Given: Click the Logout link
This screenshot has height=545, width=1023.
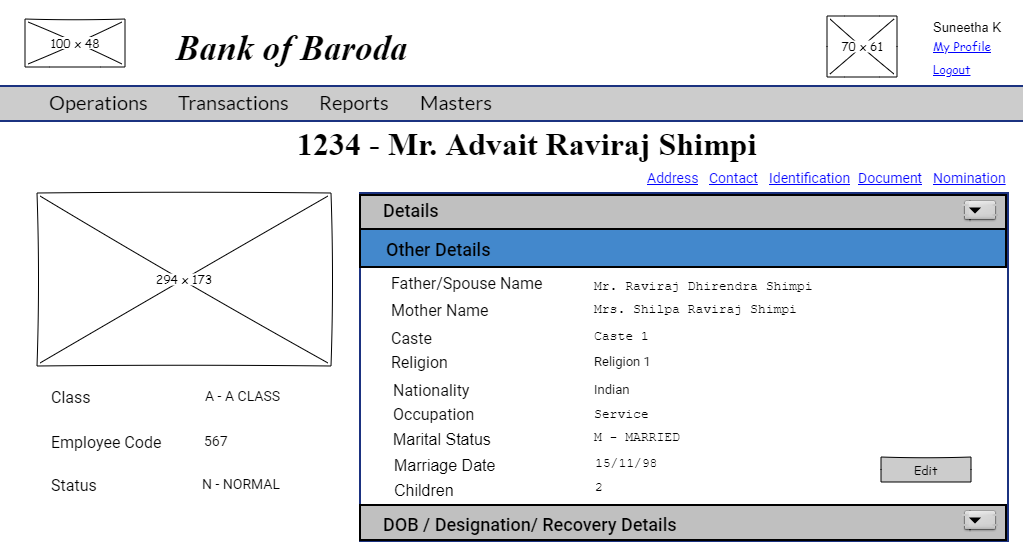Looking at the screenshot, I should coord(951,70).
